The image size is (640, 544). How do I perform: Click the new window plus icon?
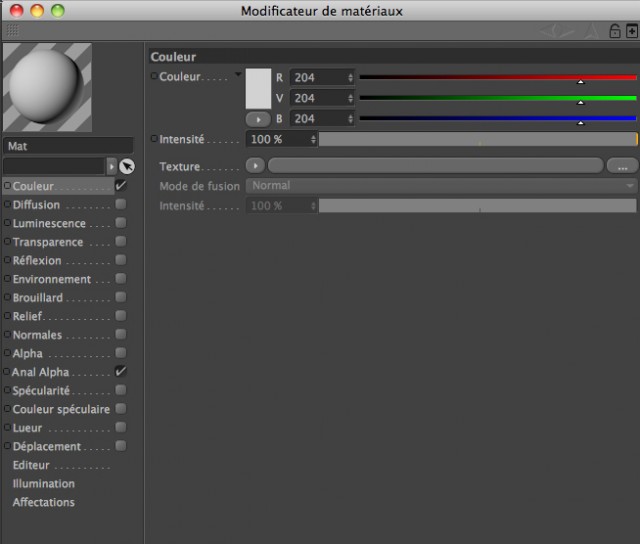coord(631,31)
